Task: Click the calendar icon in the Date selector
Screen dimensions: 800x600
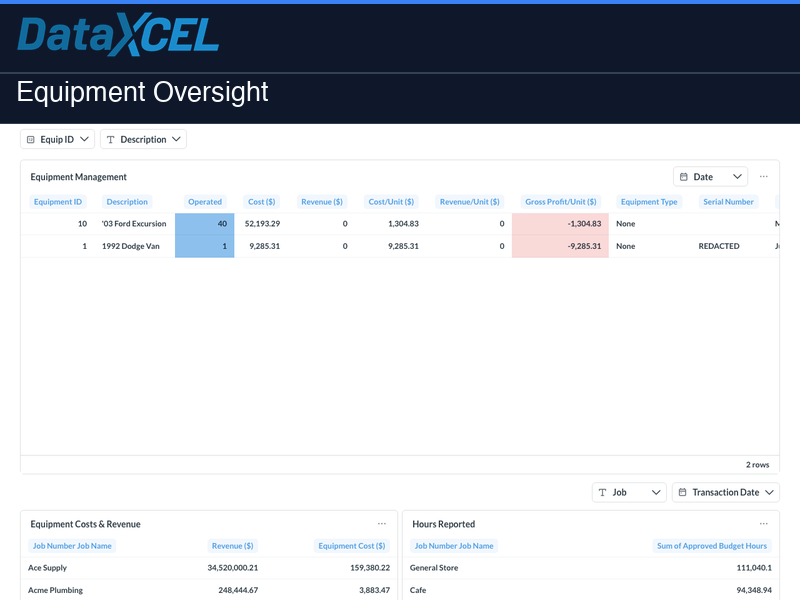Action: tap(682, 176)
